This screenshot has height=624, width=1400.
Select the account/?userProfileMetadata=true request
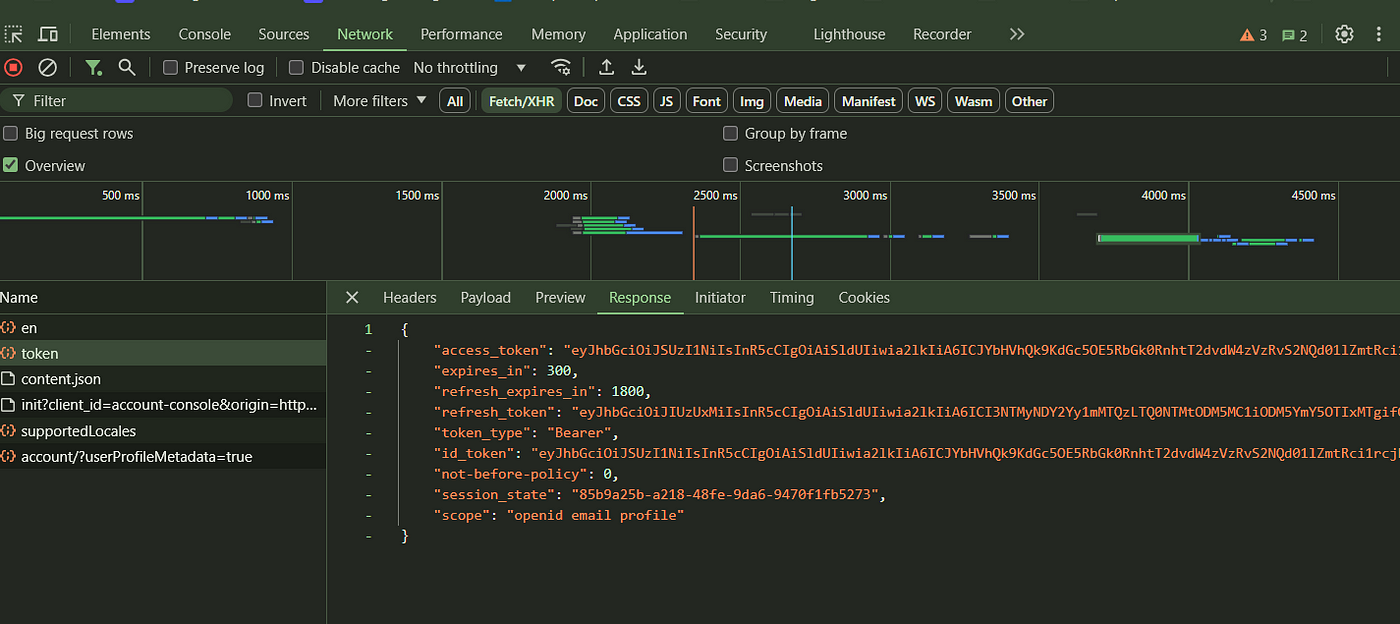pyautogui.click(x=163, y=457)
